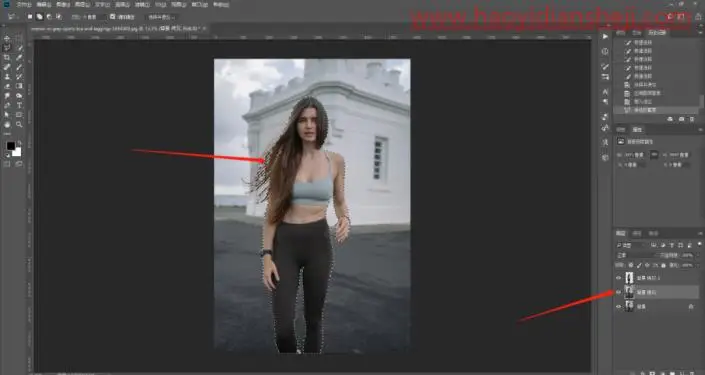Hide the 背景 拷贝 2 layer
Screen dimensions: 705x375
click(x=618, y=278)
